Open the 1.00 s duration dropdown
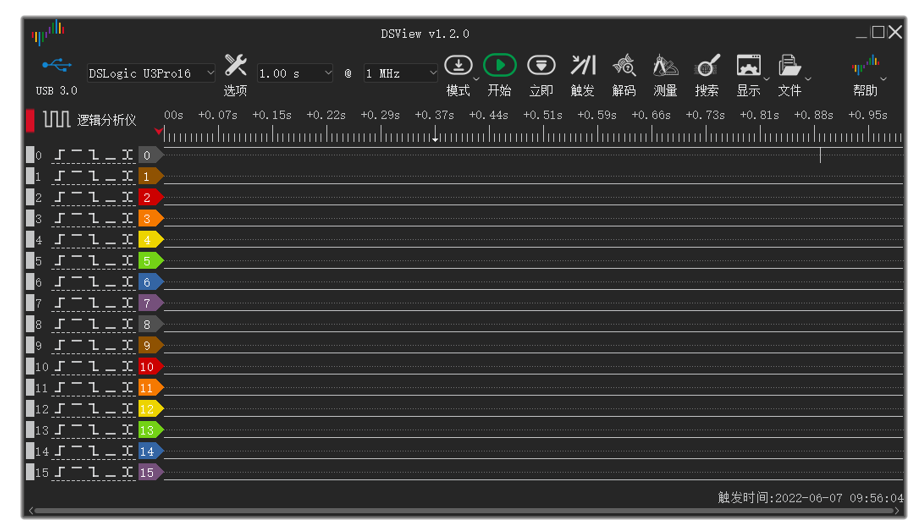The width and height of the screenshot is (920, 529). (295, 73)
